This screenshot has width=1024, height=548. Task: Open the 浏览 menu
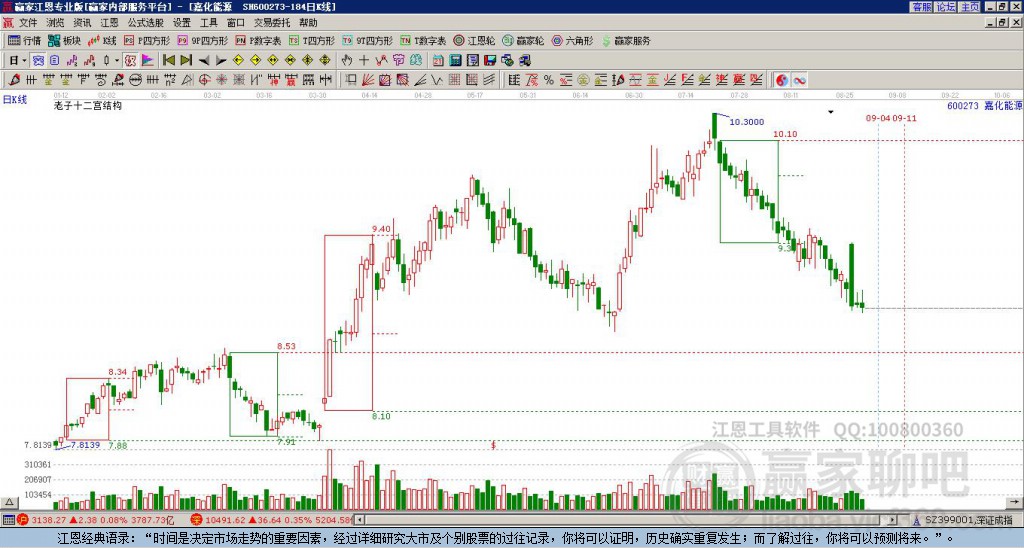[55, 23]
